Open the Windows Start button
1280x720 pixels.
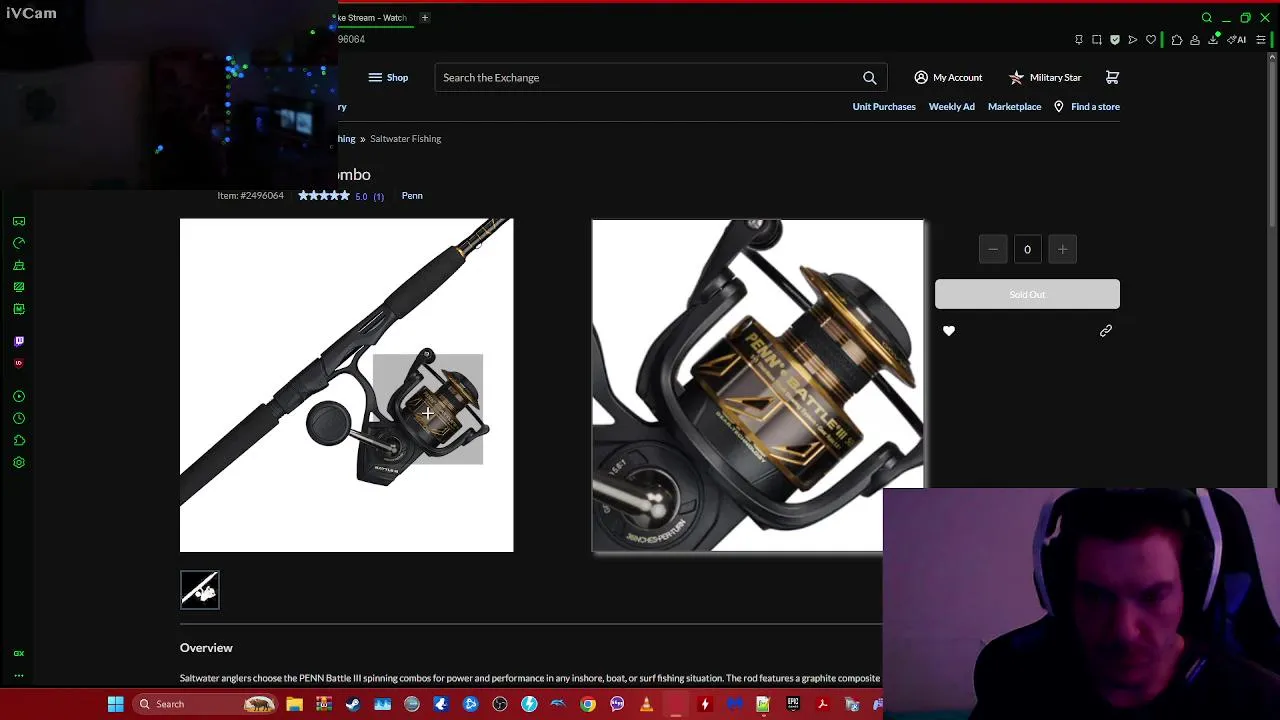(x=116, y=704)
